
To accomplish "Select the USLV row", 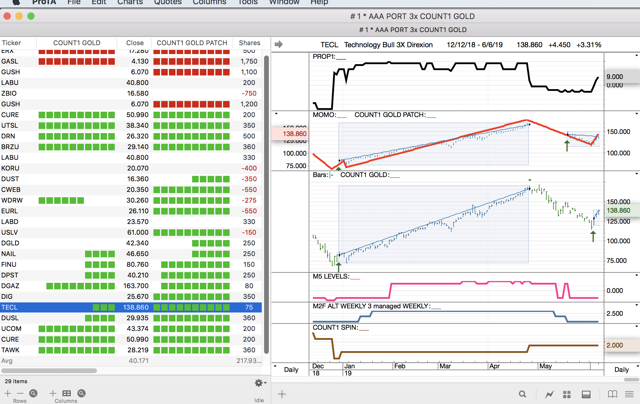I will [131, 232].
